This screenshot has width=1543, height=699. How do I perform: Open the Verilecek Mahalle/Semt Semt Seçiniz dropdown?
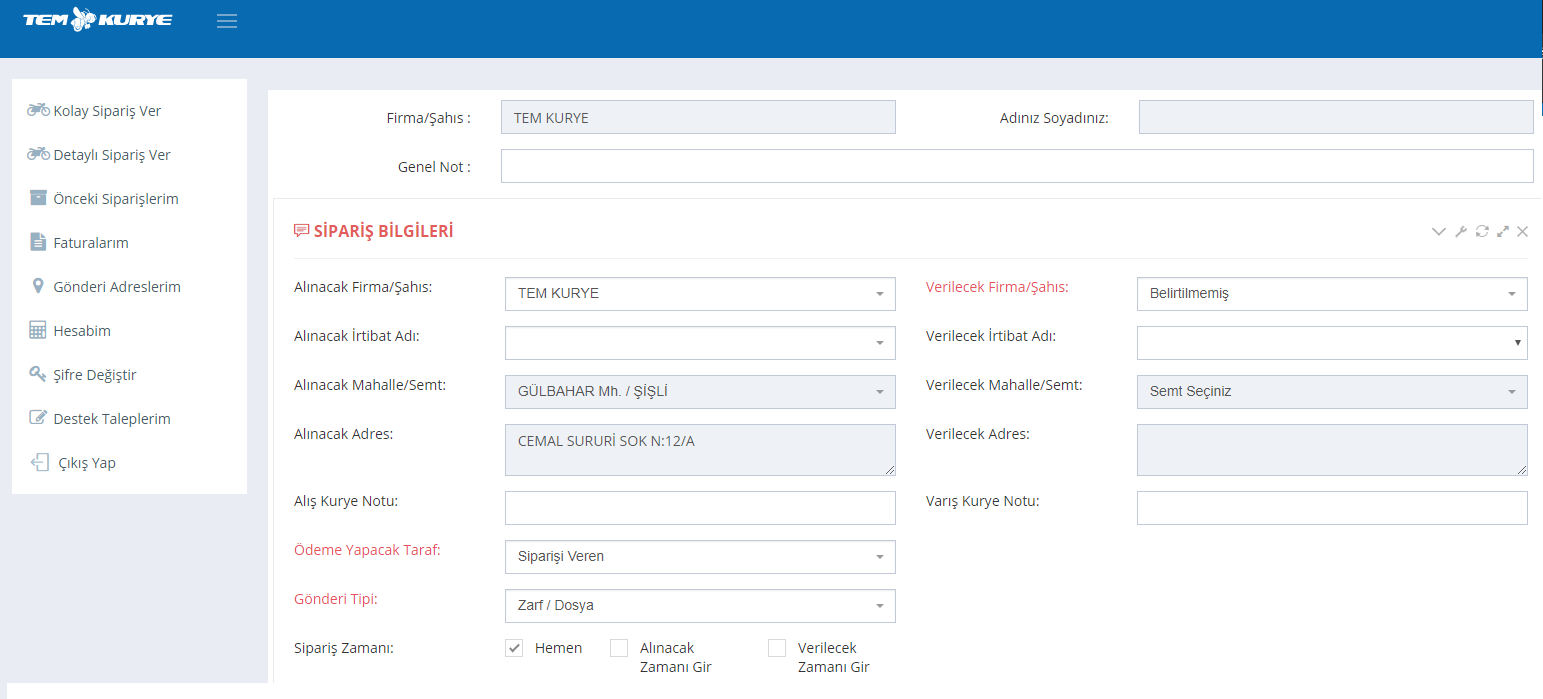1332,392
